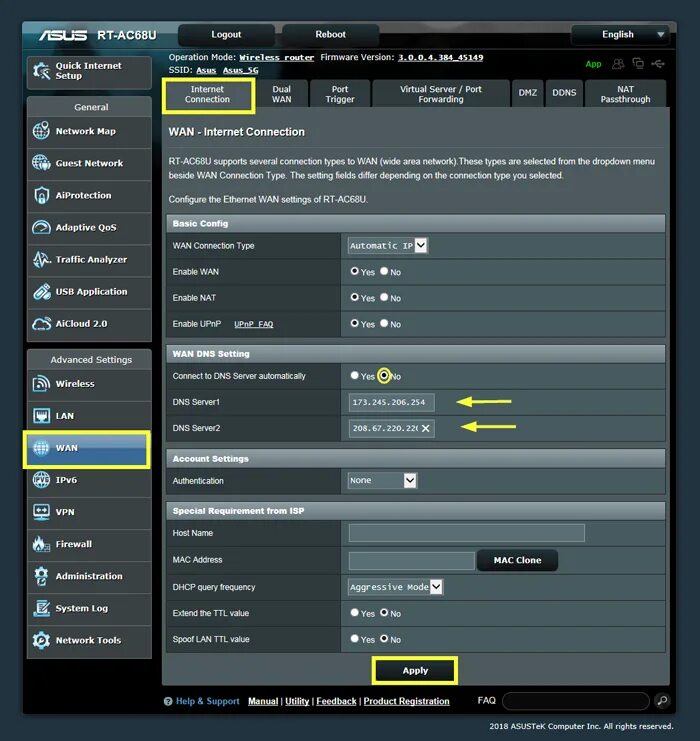Click the WAN globe icon
Image resolution: width=700 pixels, height=741 pixels.
(41, 448)
